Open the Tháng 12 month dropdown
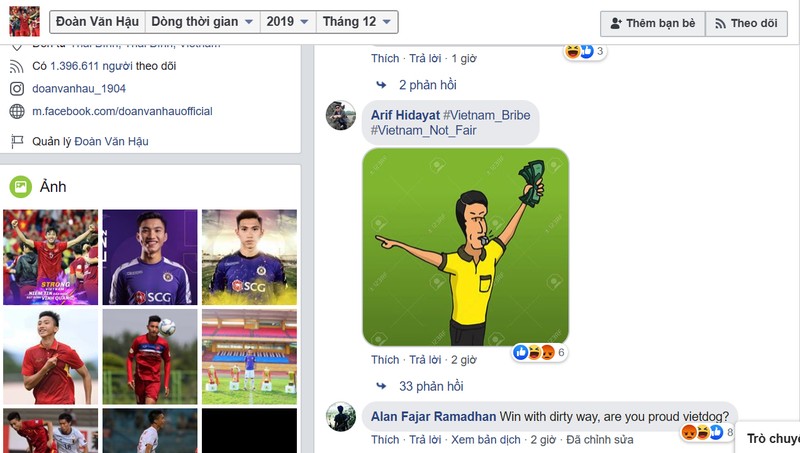 (357, 22)
